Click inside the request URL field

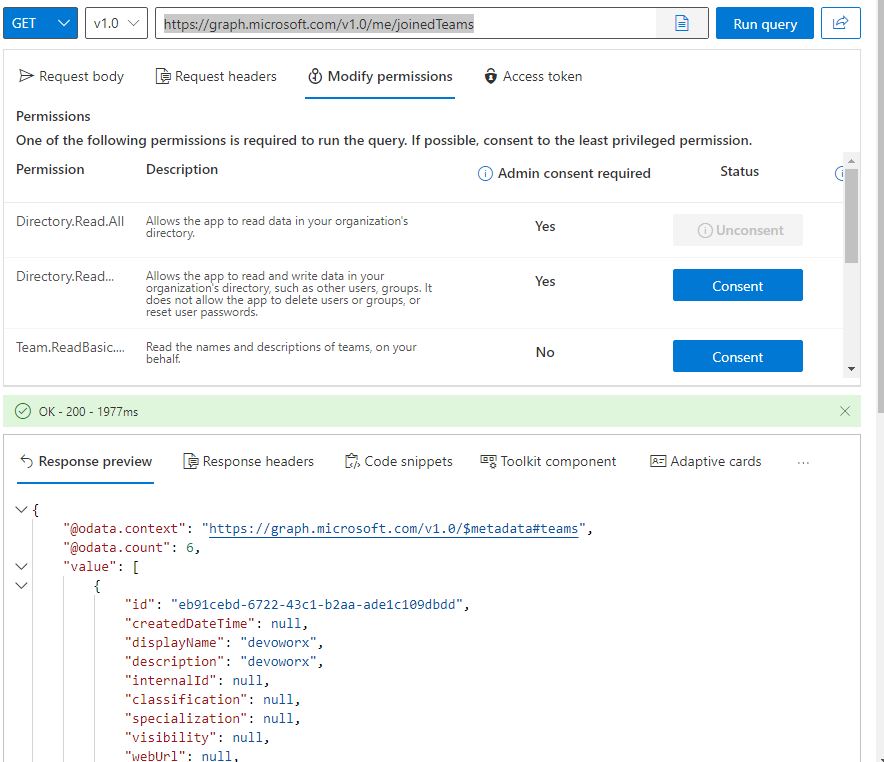pos(400,22)
